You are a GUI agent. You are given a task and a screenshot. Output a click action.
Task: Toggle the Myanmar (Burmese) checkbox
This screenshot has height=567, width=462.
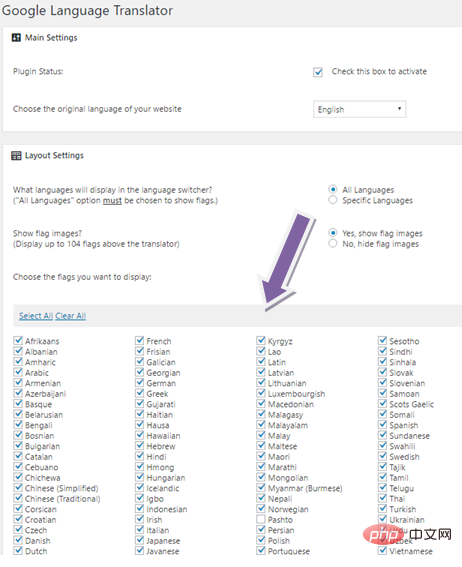pos(261,487)
